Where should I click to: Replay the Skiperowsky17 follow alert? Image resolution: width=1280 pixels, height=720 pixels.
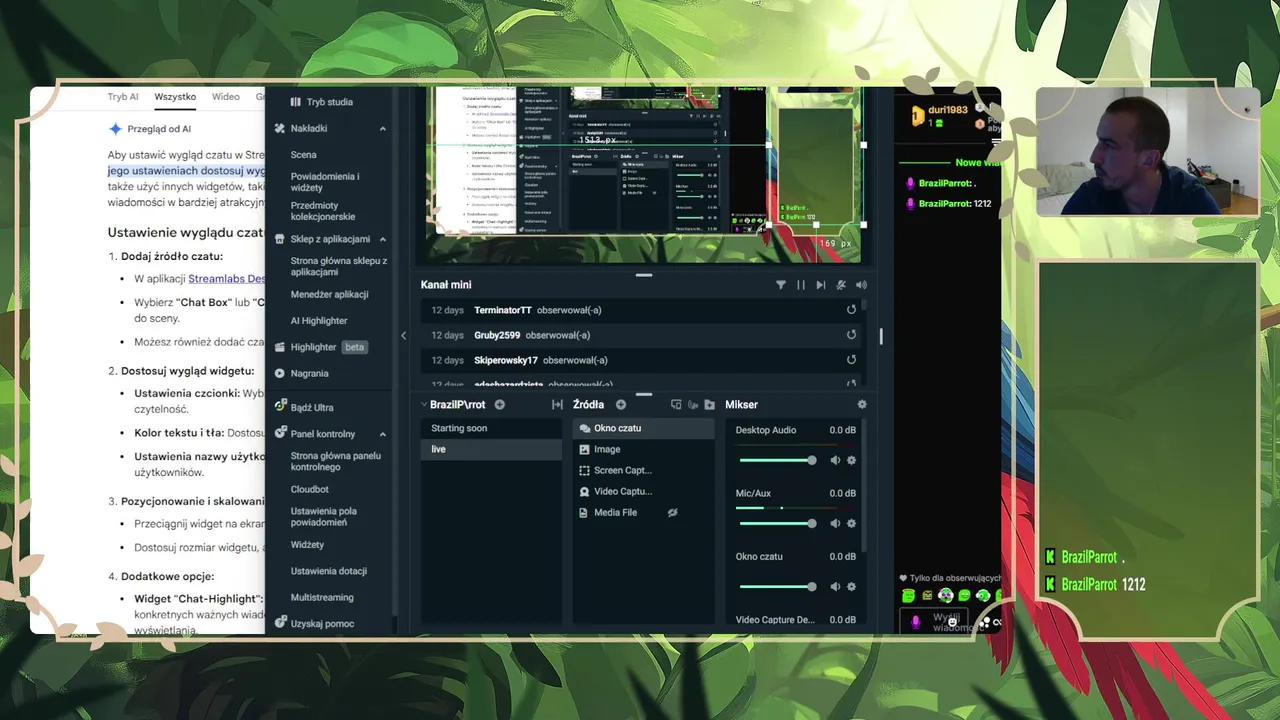pos(851,360)
